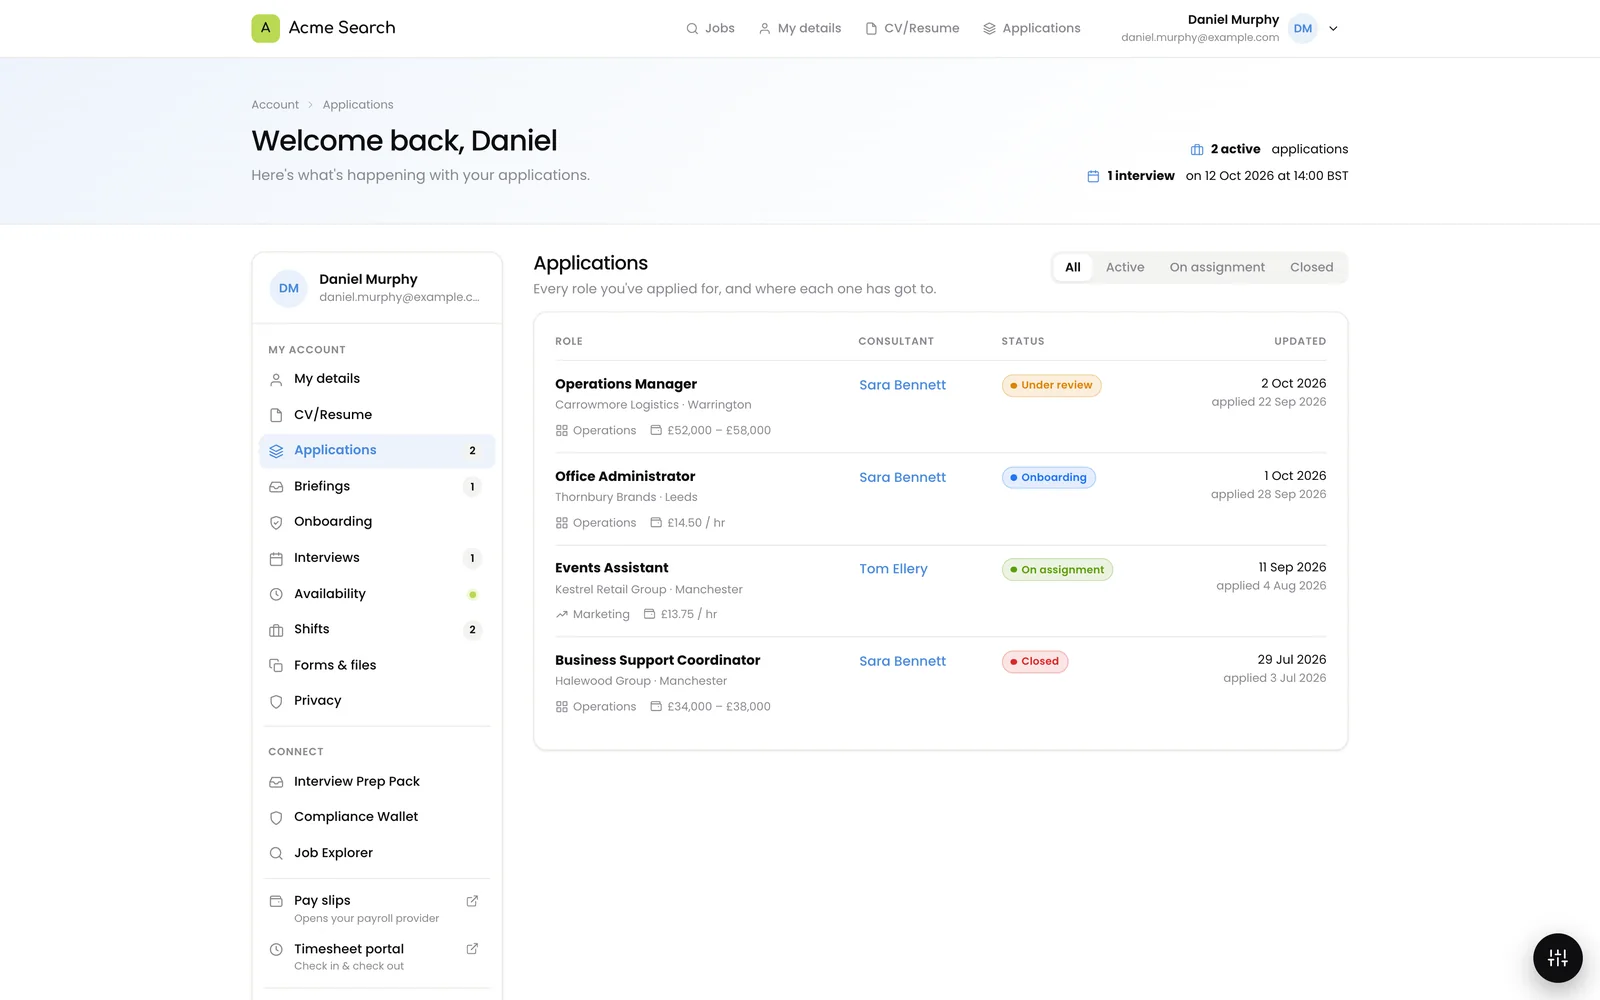Viewport: 1600px width, 1000px height.
Task: Click the Account breadcrumb link
Action: (x=275, y=105)
